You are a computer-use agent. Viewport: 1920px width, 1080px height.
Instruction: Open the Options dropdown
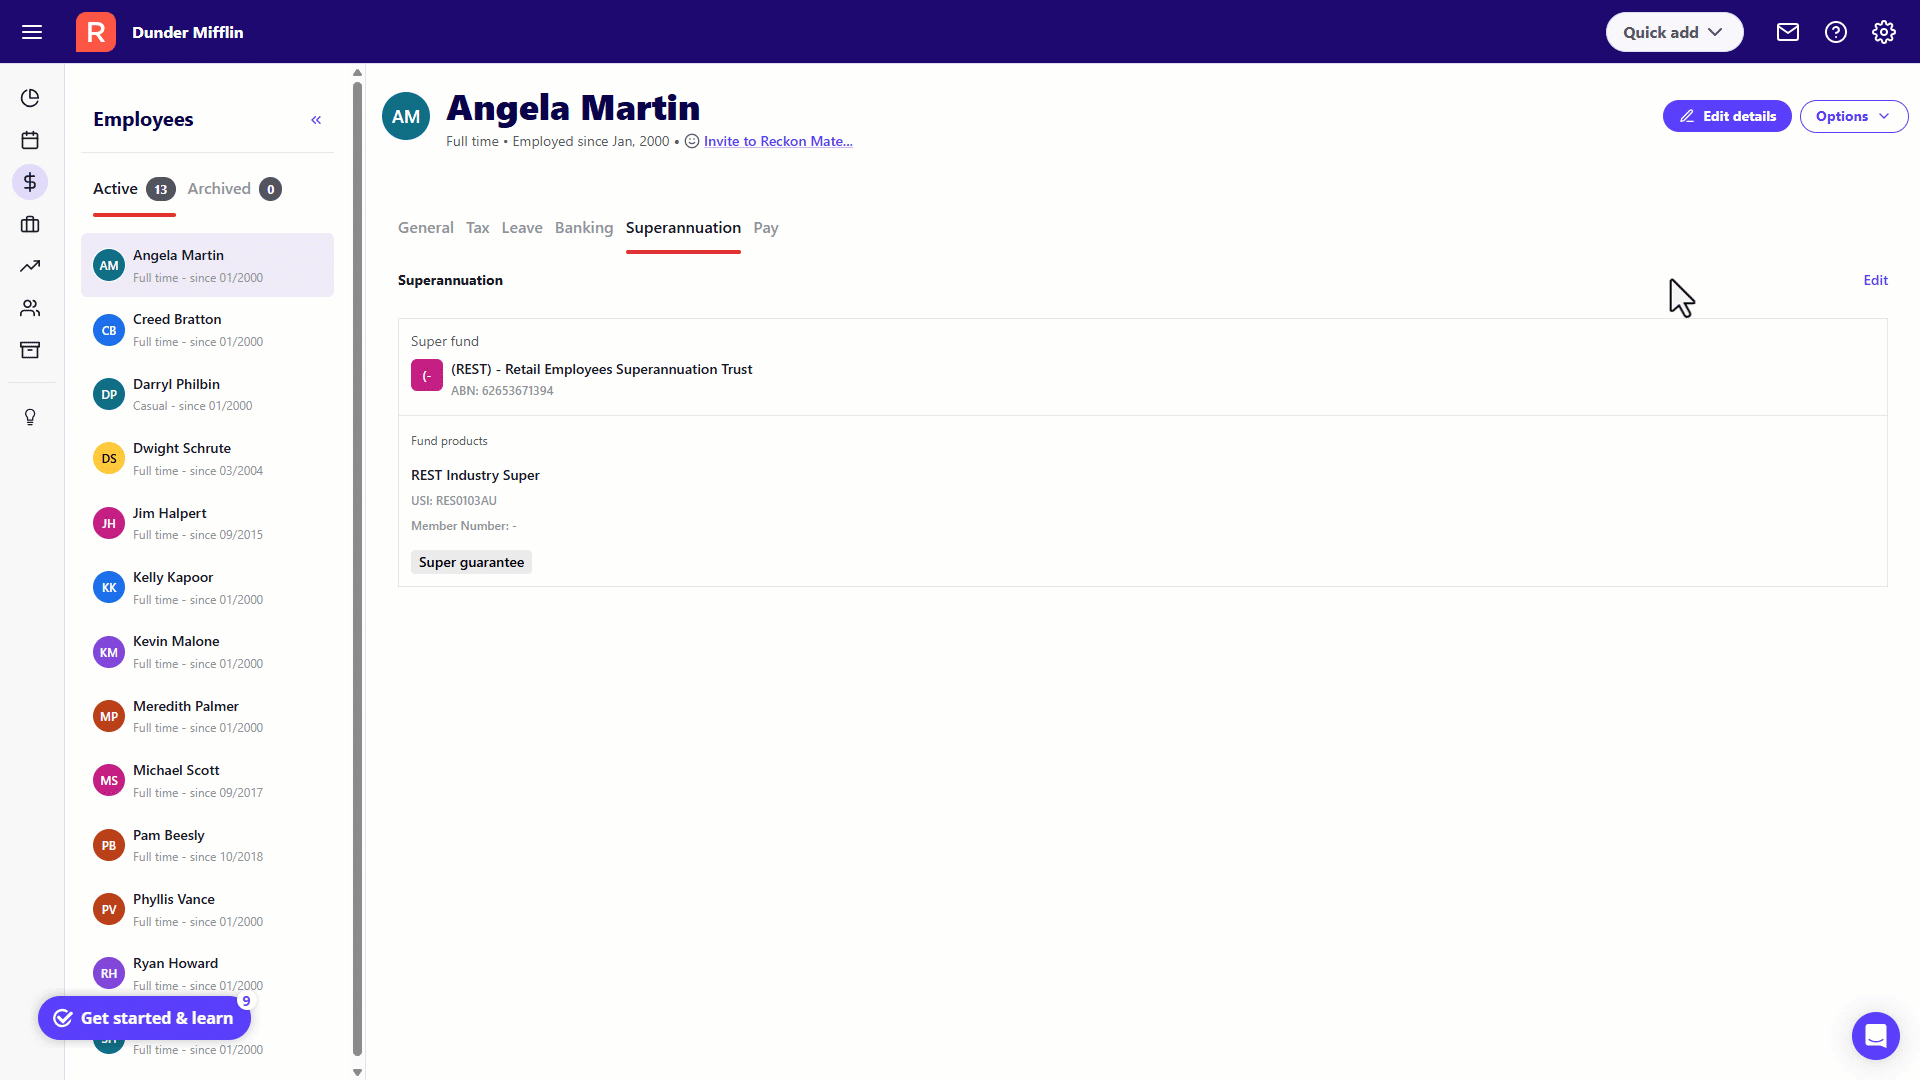tap(1853, 116)
